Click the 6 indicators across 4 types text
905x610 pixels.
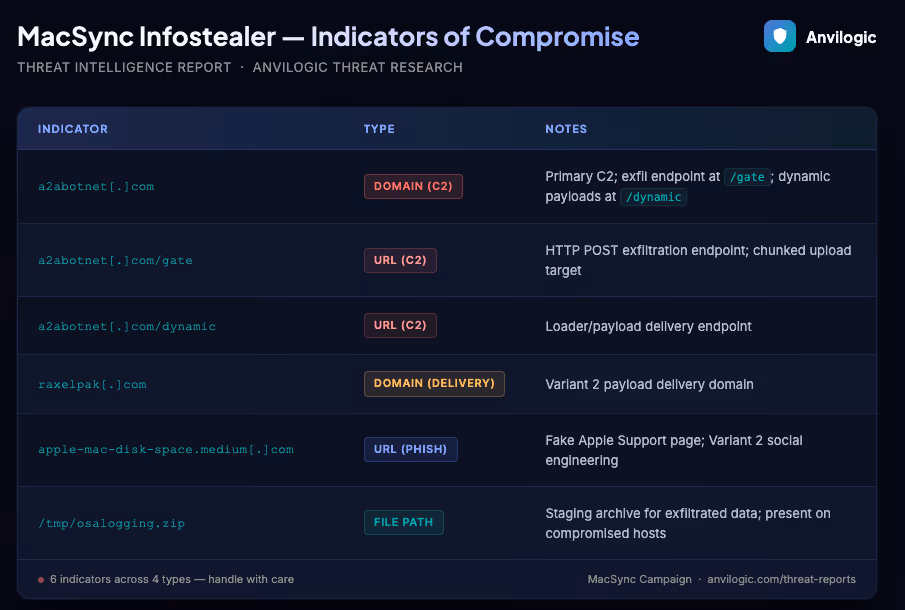click(171, 579)
